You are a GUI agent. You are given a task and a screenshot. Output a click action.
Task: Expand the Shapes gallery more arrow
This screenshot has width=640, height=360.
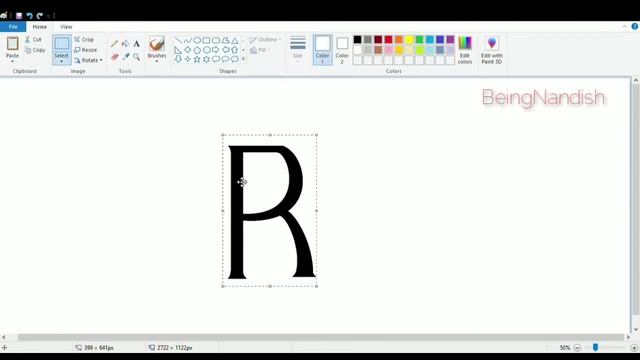point(244,60)
